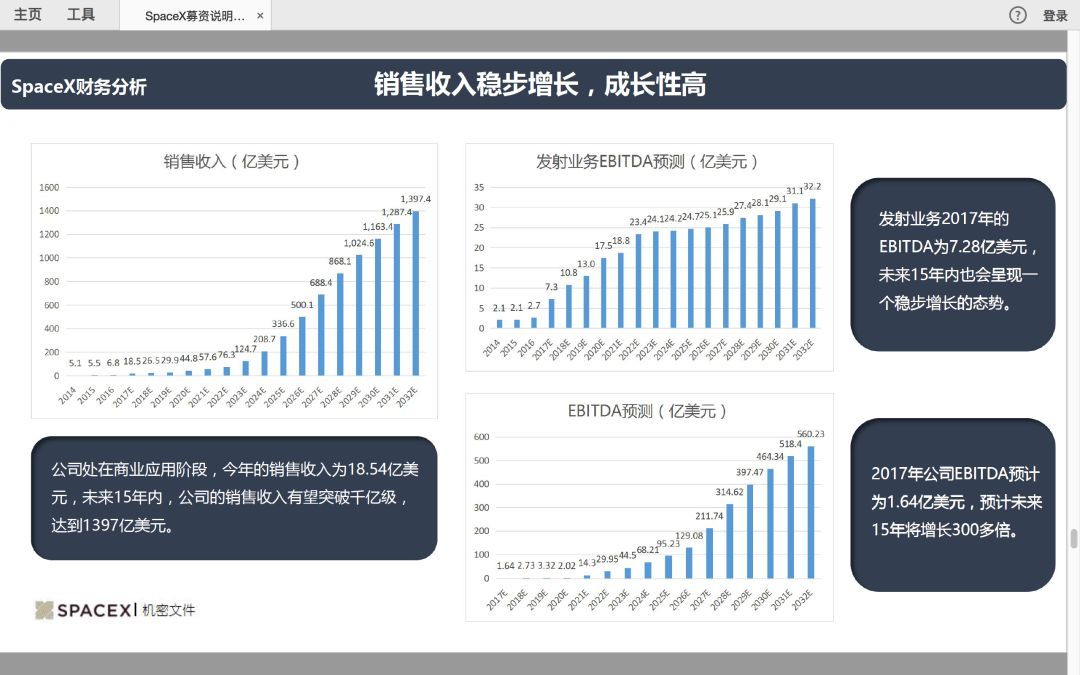Click the text box about 18.54亿美元 sales revenue
1080x675 pixels.
pyautogui.click(x=234, y=498)
